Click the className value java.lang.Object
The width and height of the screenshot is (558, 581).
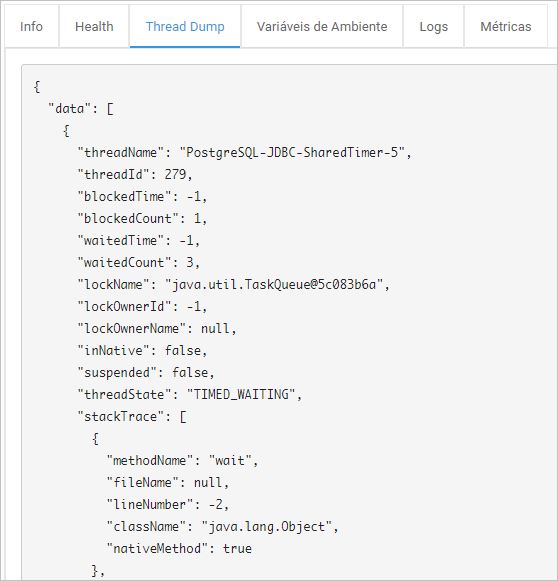click(x=266, y=527)
